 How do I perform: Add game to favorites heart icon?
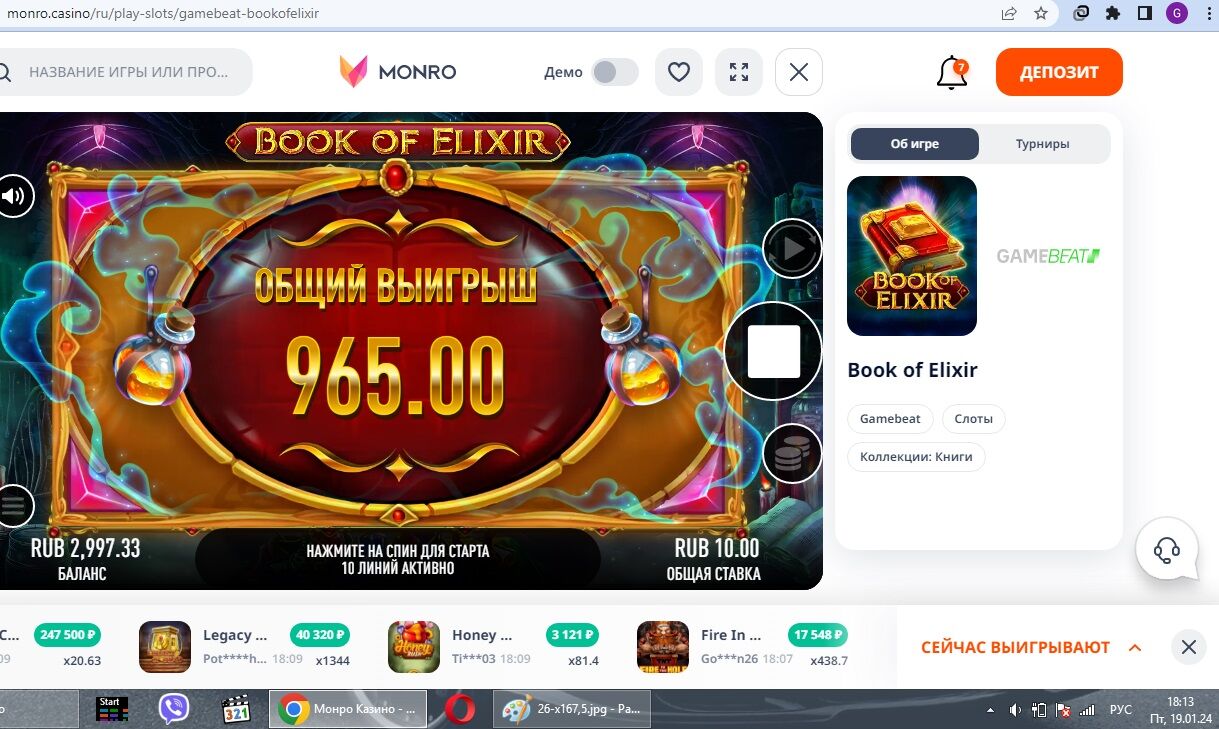pyautogui.click(x=679, y=72)
